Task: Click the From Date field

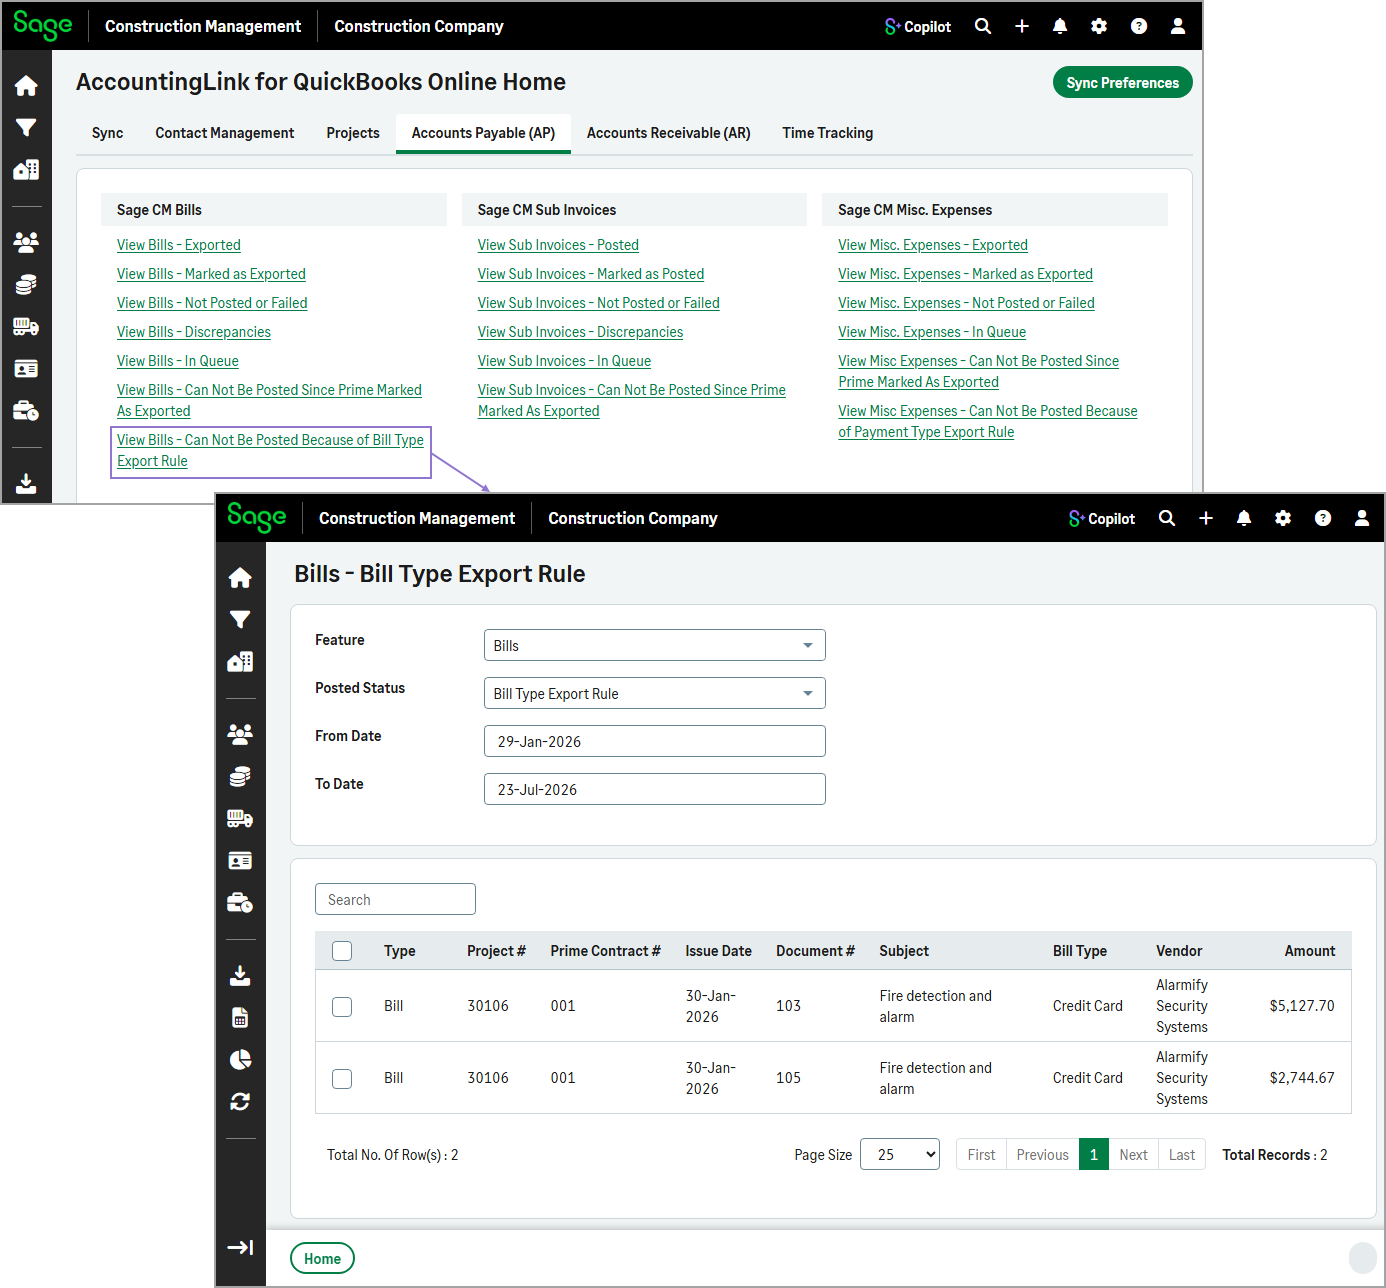Action: pos(655,741)
